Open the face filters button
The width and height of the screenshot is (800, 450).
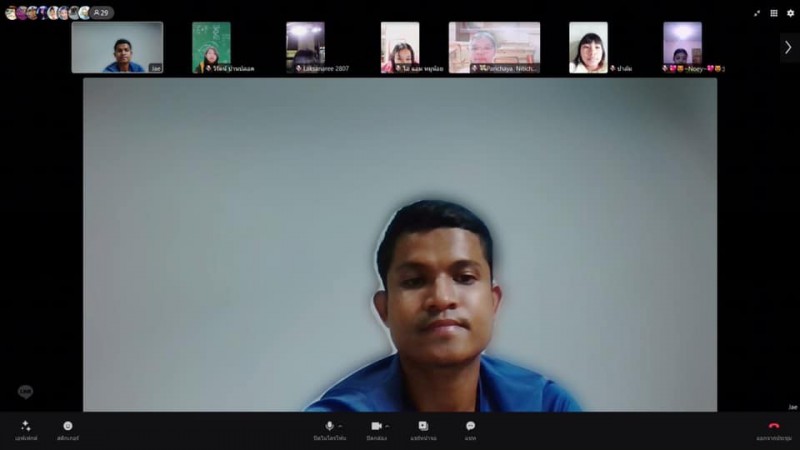68,426
